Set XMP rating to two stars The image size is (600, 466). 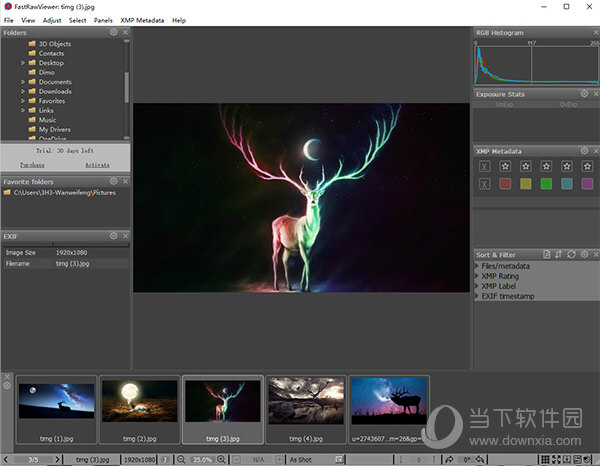click(526, 166)
